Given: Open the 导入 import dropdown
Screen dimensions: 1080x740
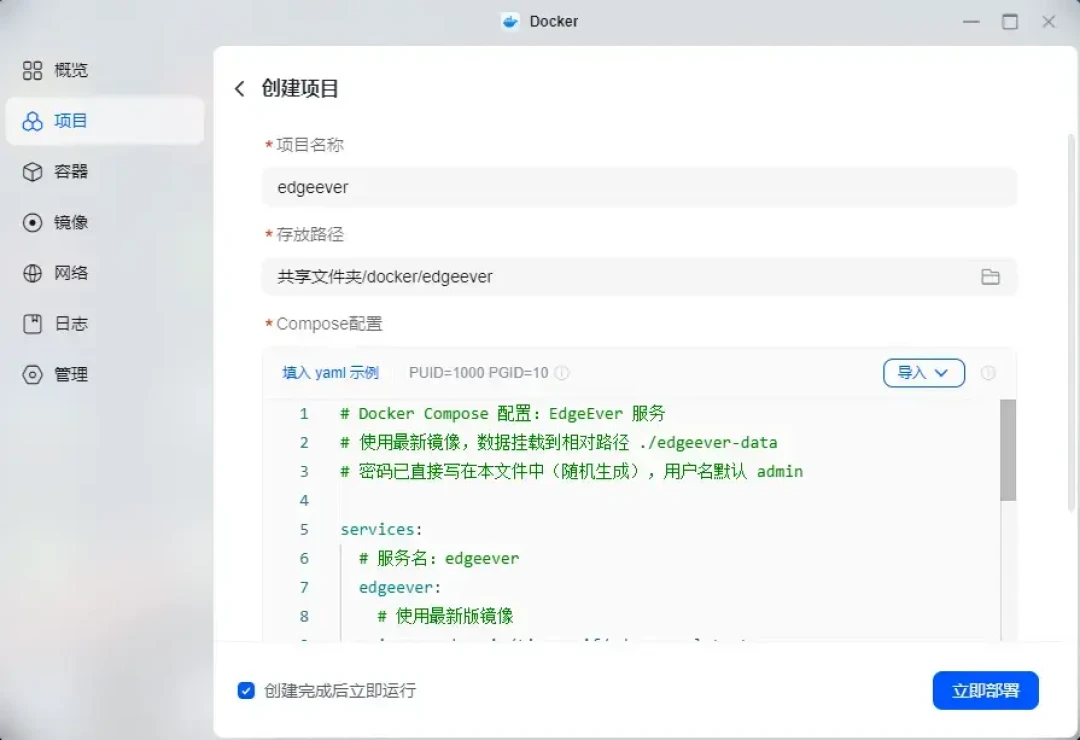Looking at the screenshot, I should (924, 373).
